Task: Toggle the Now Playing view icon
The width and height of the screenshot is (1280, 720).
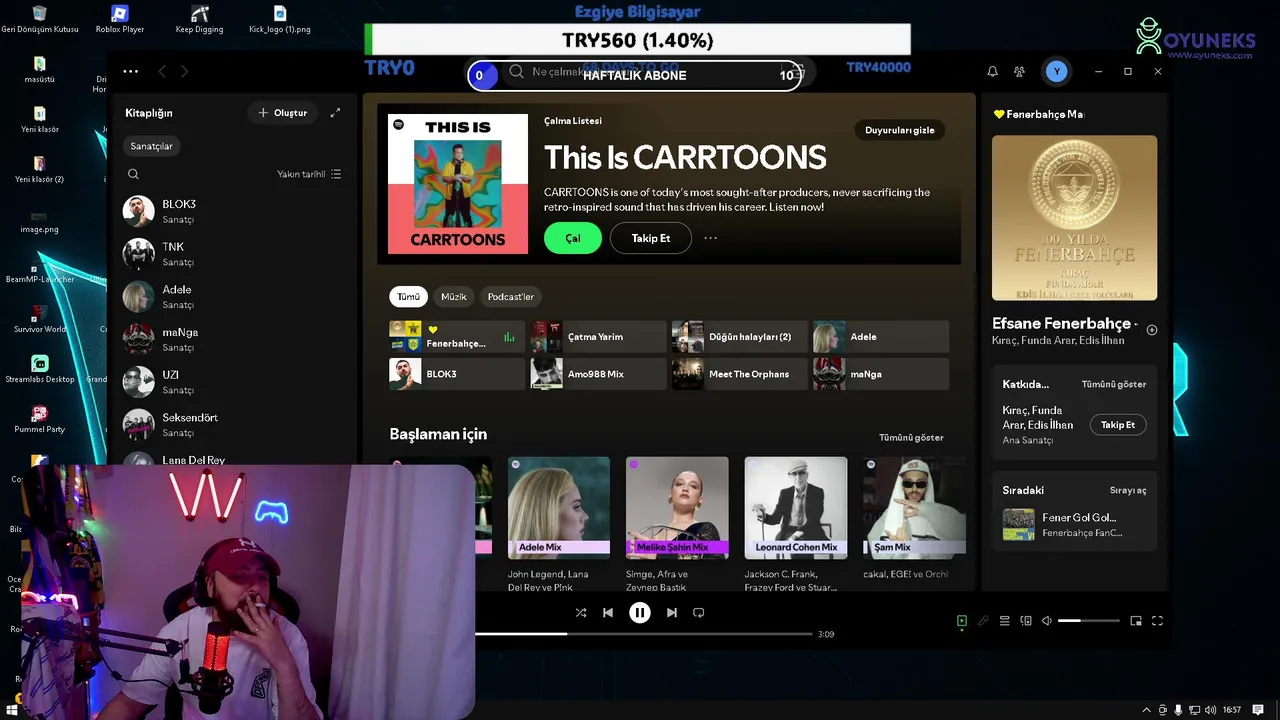Action: click(962, 621)
